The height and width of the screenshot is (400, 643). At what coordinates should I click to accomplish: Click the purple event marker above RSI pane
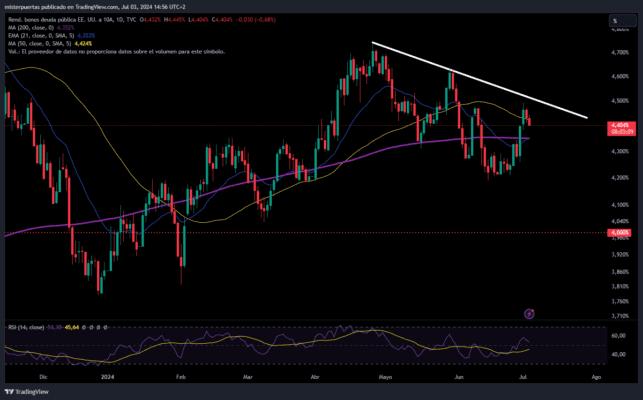pyautogui.click(x=530, y=313)
